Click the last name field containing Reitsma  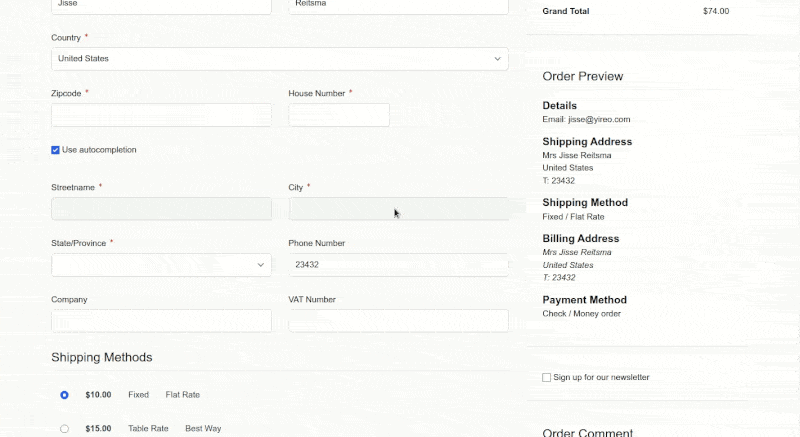(398, 5)
